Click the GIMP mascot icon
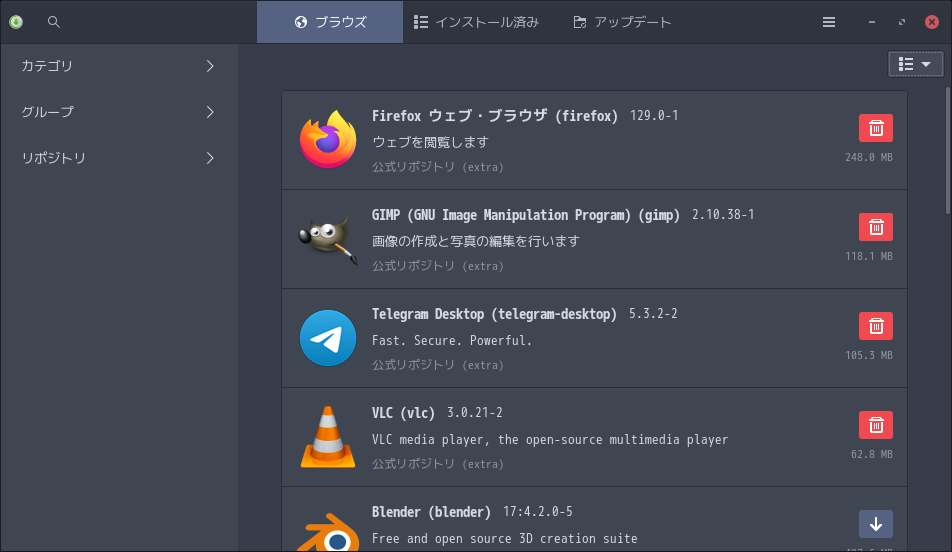The width and height of the screenshot is (952, 552). pyautogui.click(x=328, y=239)
